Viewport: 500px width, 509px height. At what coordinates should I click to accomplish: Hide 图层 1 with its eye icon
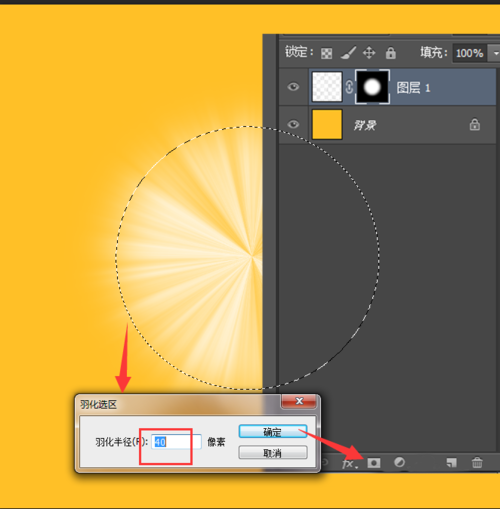pos(293,87)
